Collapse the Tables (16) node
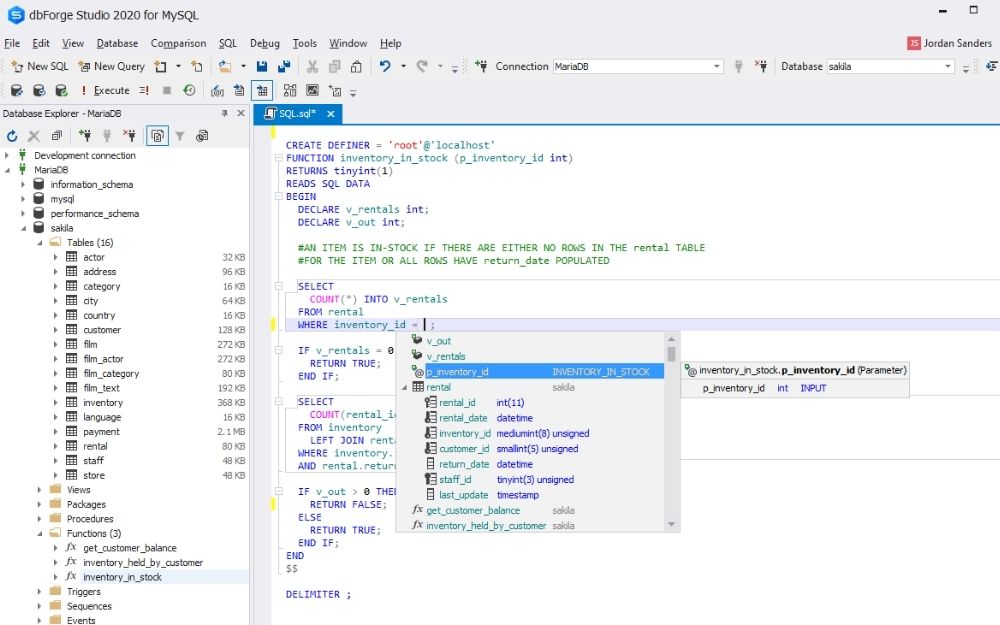This screenshot has width=1000, height=625. coord(37,242)
